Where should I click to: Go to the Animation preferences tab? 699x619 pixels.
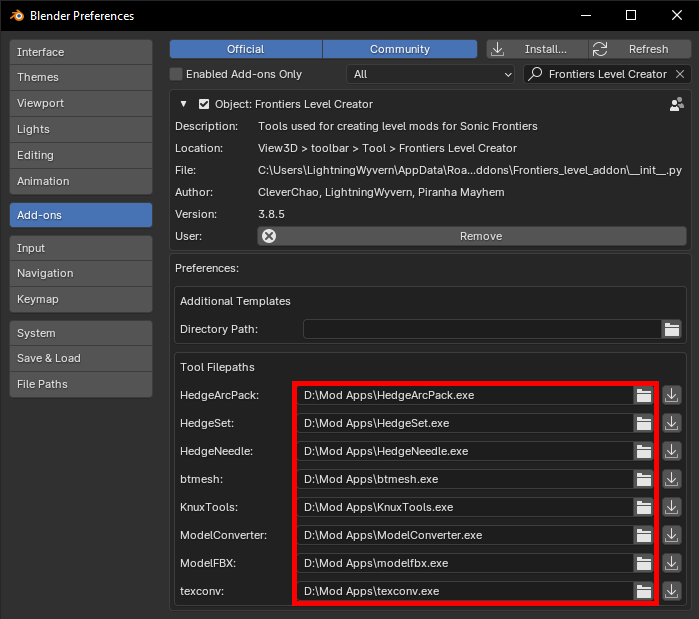coord(81,181)
